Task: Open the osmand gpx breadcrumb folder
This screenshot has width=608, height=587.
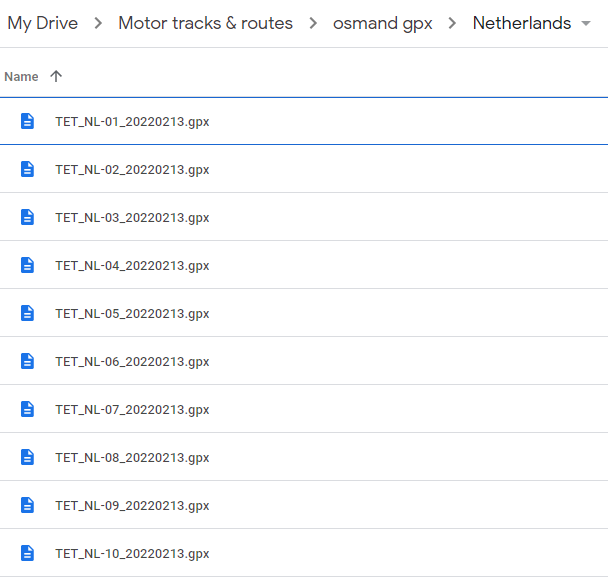Action: [383, 23]
